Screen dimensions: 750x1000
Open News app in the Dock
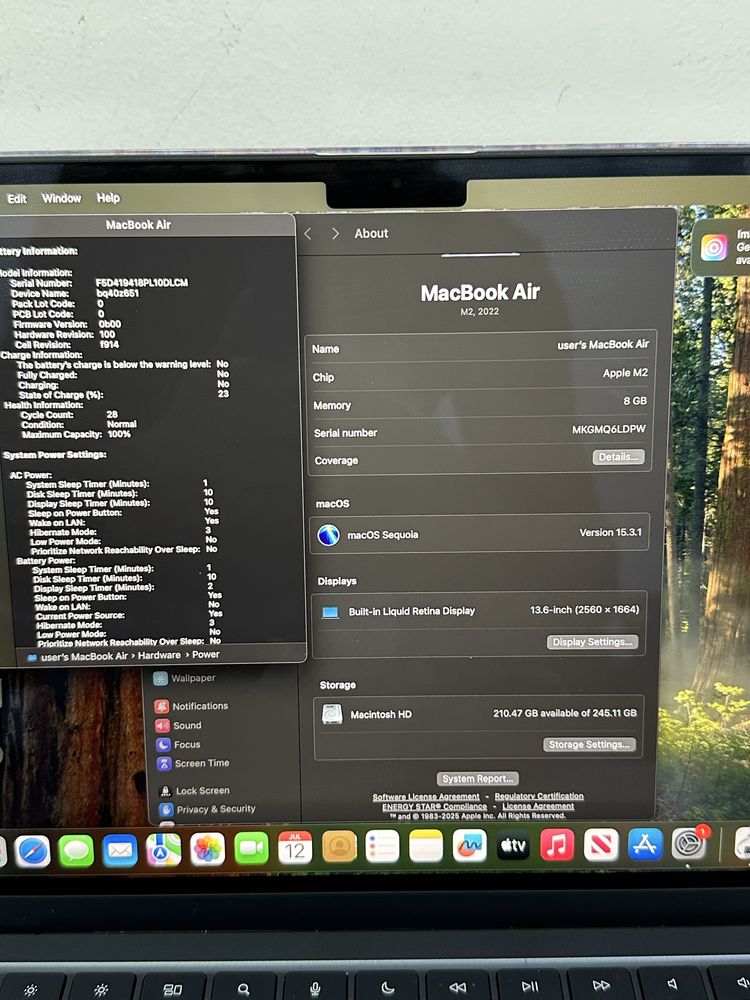601,845
